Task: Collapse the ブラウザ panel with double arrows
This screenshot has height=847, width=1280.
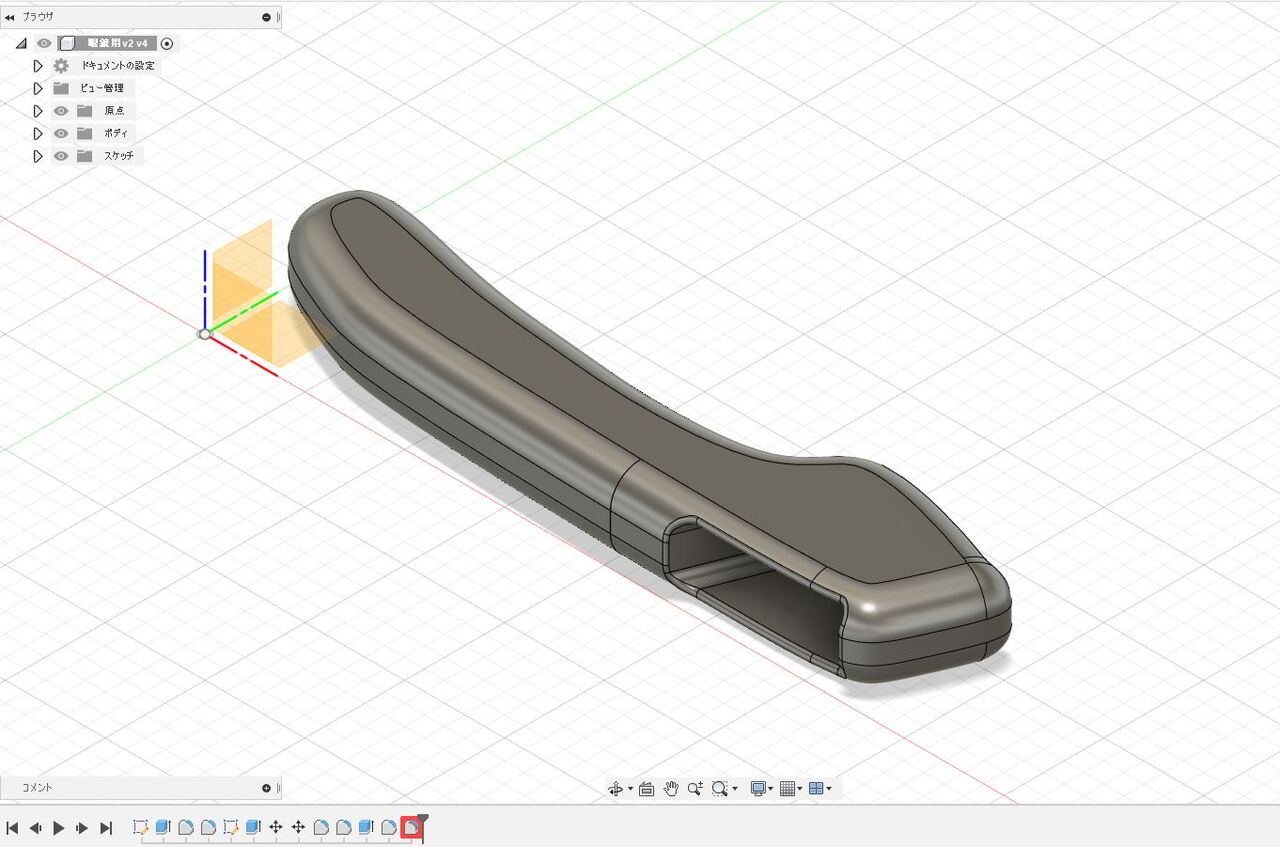Action: point(10,17)
